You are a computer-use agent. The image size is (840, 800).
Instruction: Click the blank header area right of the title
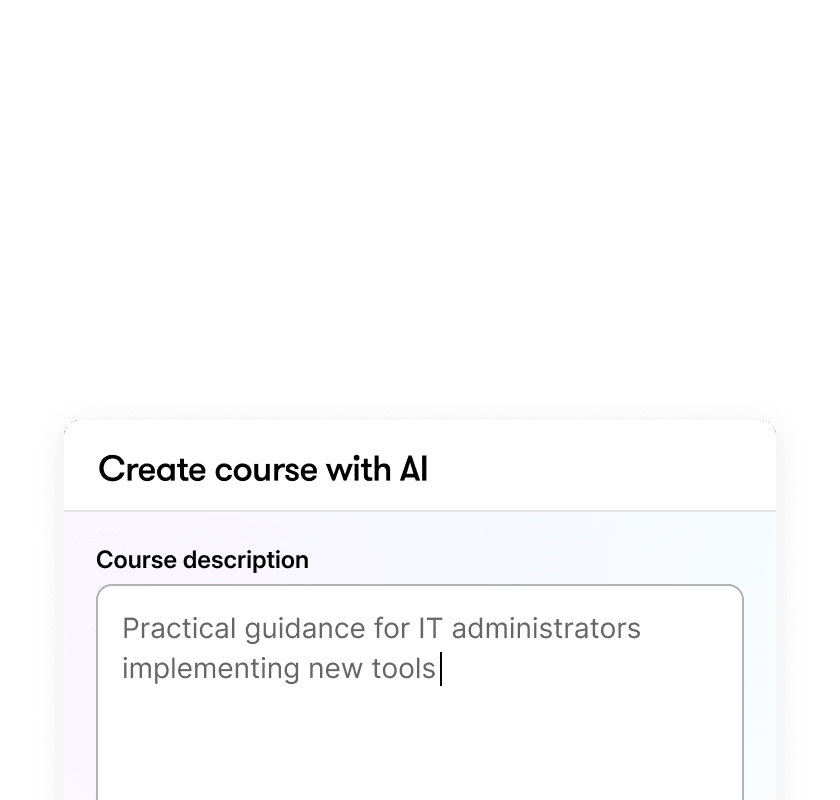tap(600, 469)
